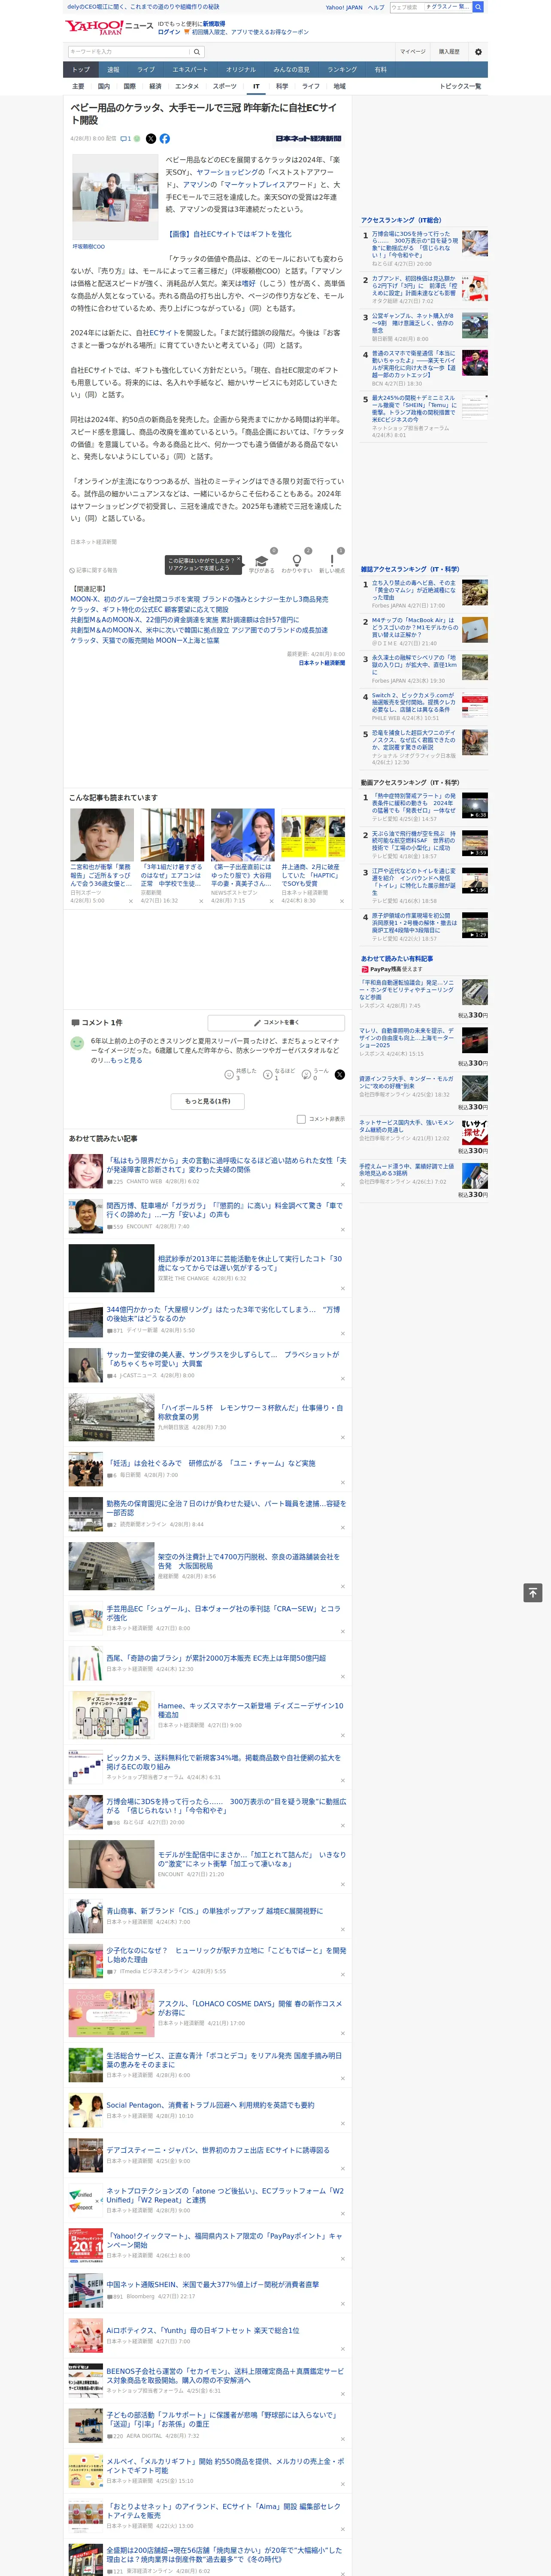Click the ログイン link
The image size is (551, 2576).
(169, 32)
